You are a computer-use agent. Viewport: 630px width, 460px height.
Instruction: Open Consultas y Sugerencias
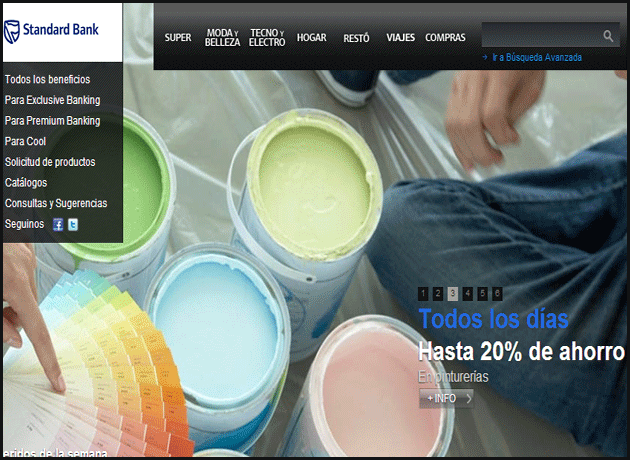tap(56, 203)
